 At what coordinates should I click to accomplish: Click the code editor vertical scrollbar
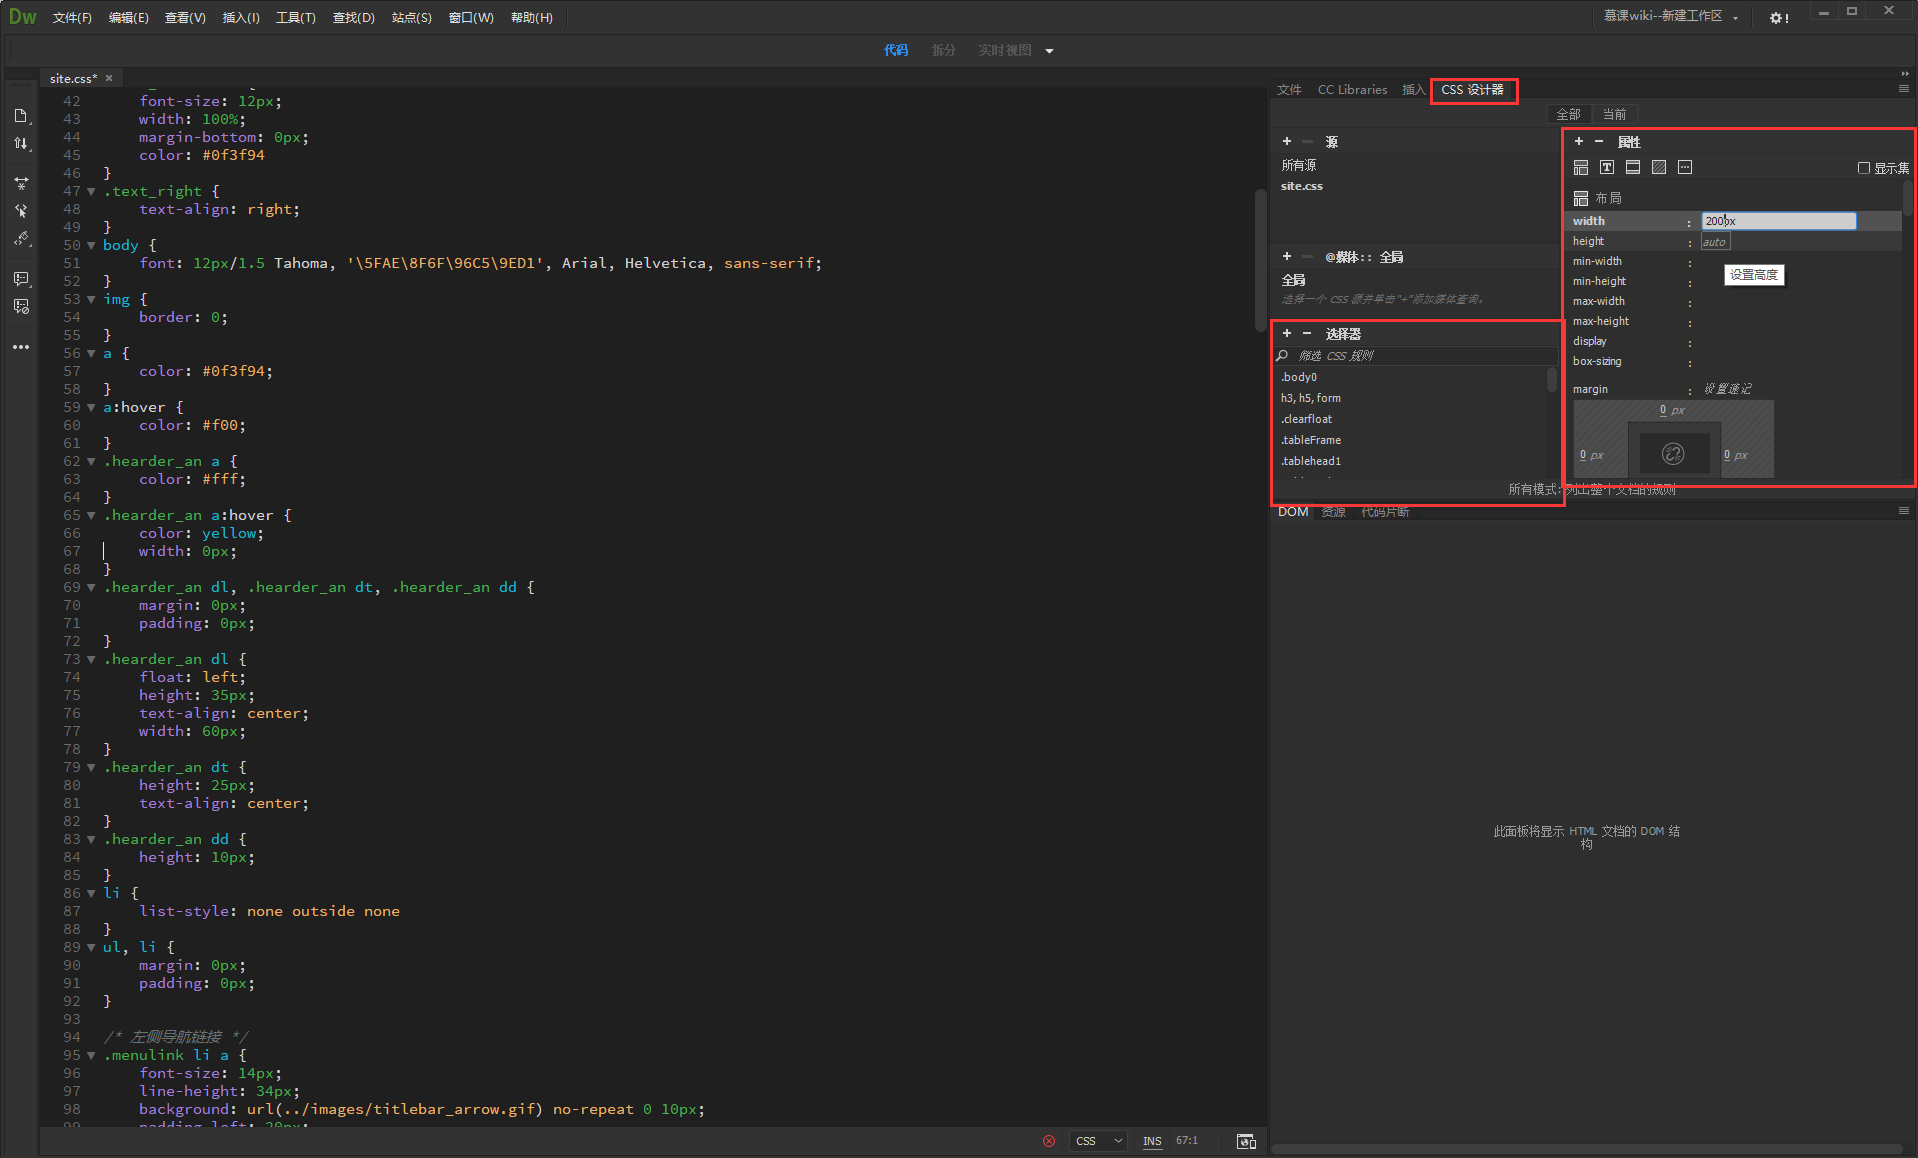pyautogui.click(x=1260, y=260)
